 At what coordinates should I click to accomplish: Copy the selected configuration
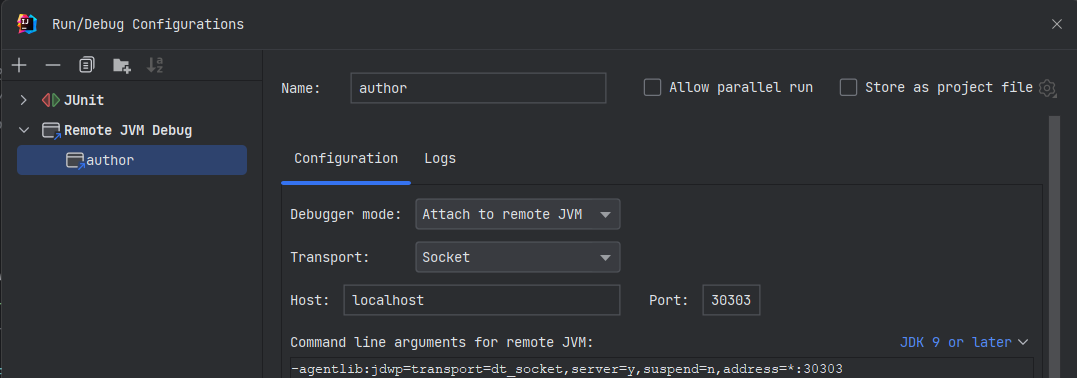87,65
